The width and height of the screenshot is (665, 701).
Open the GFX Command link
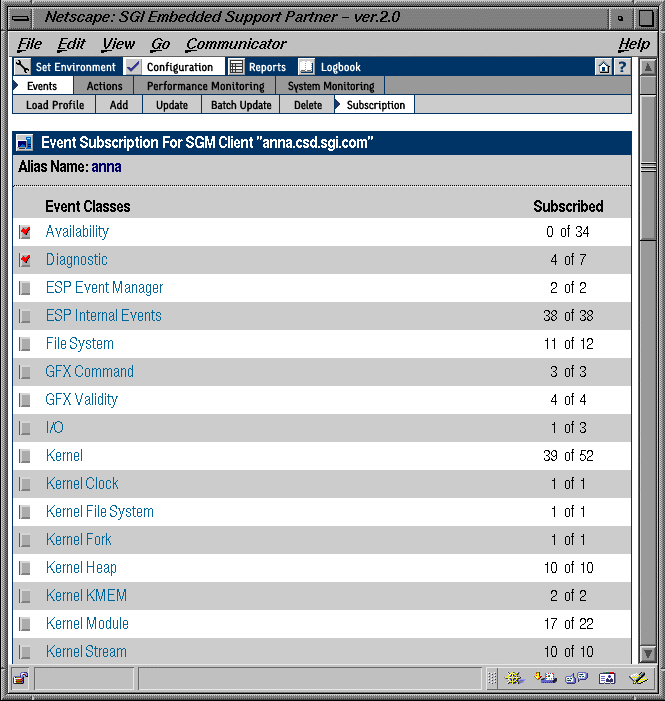click(89, 372)
